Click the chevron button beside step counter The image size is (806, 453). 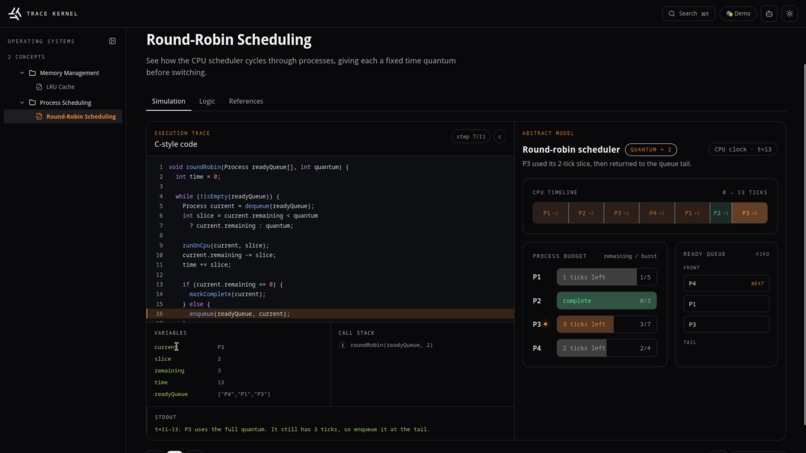pyautogui.click(x=500, y=136)
